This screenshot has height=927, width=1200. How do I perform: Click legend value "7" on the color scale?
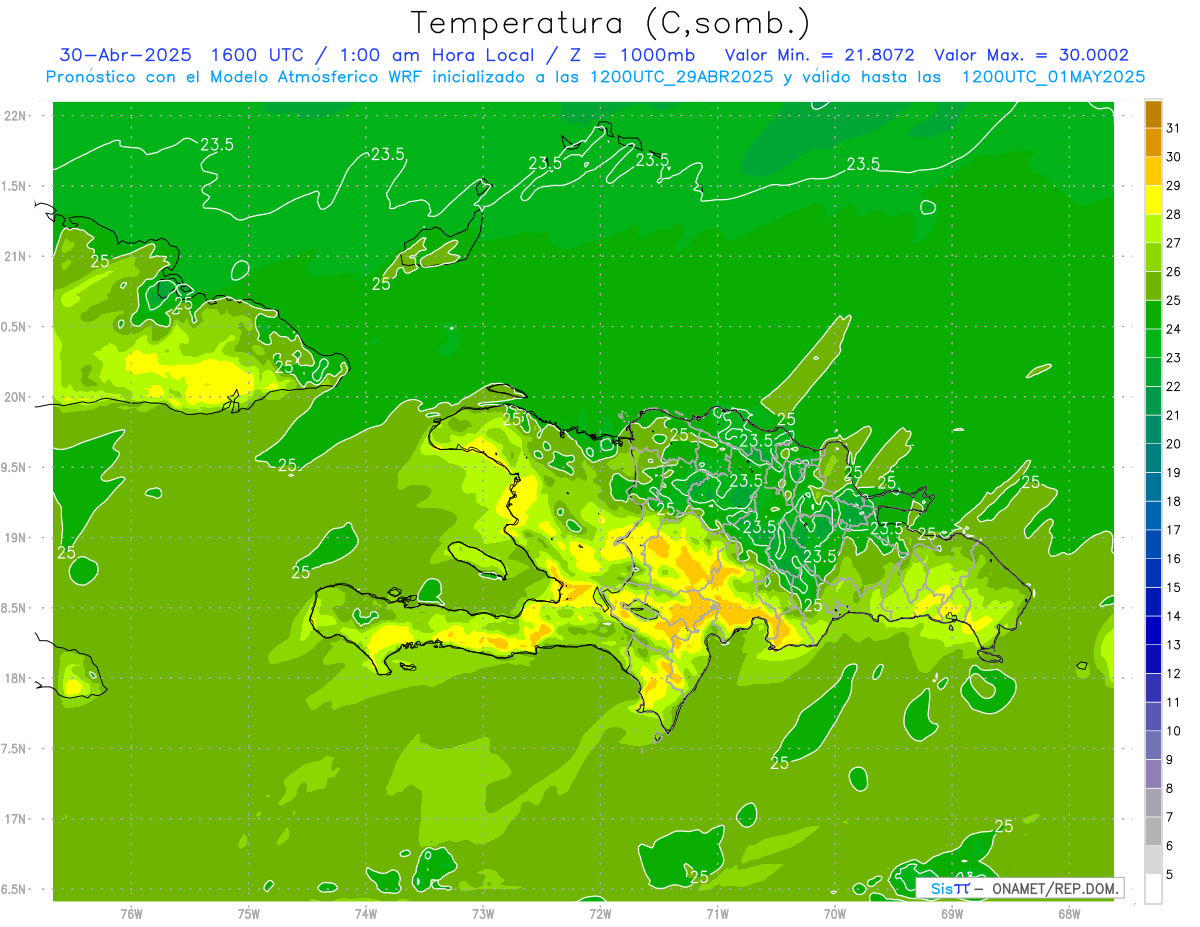(x=1170, y=818)
